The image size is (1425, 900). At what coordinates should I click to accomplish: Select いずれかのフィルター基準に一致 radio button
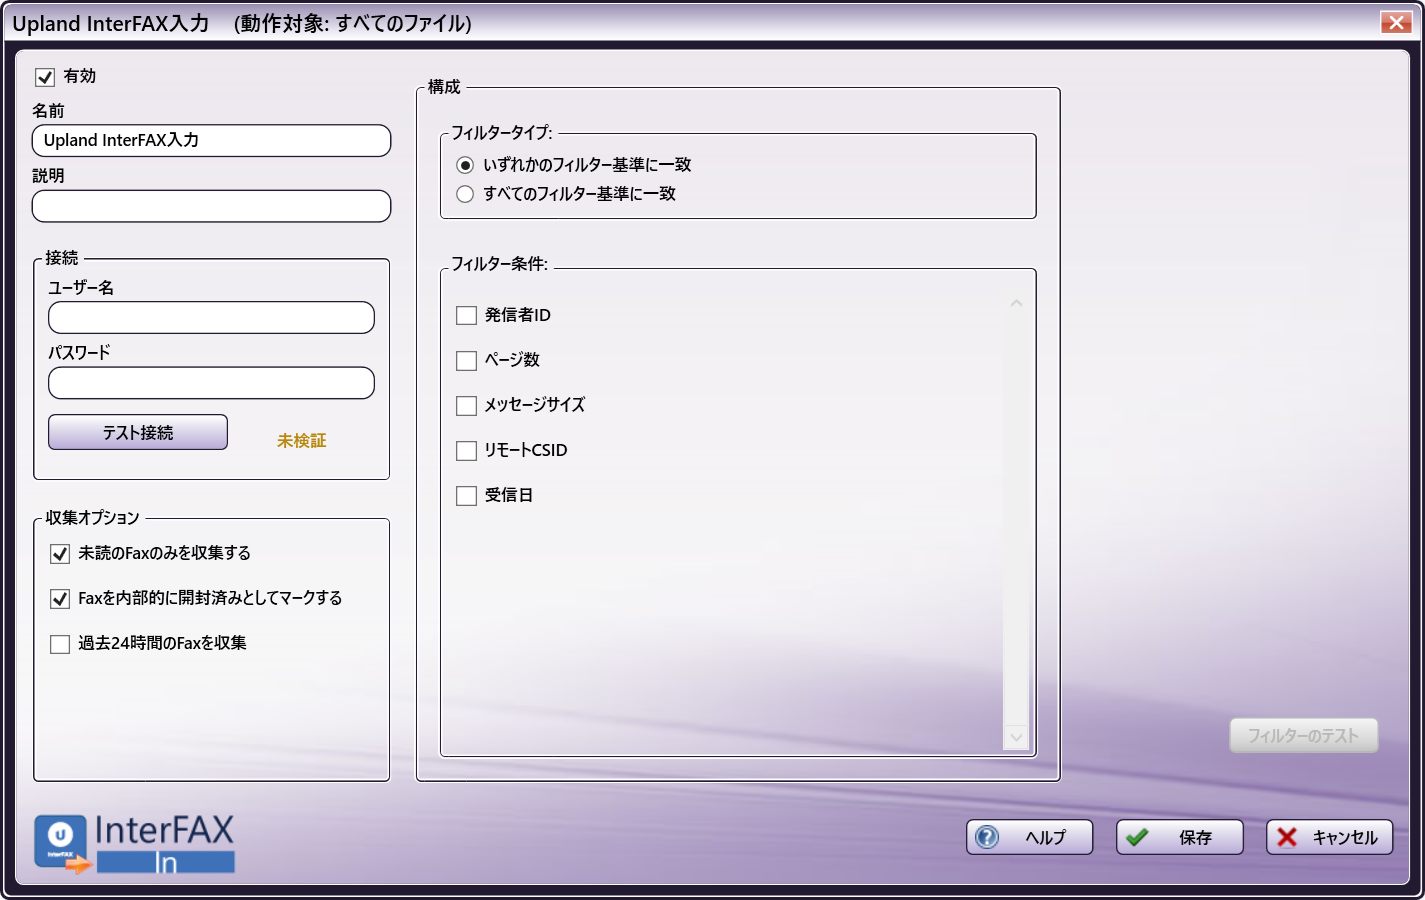[x=465, y=165]
